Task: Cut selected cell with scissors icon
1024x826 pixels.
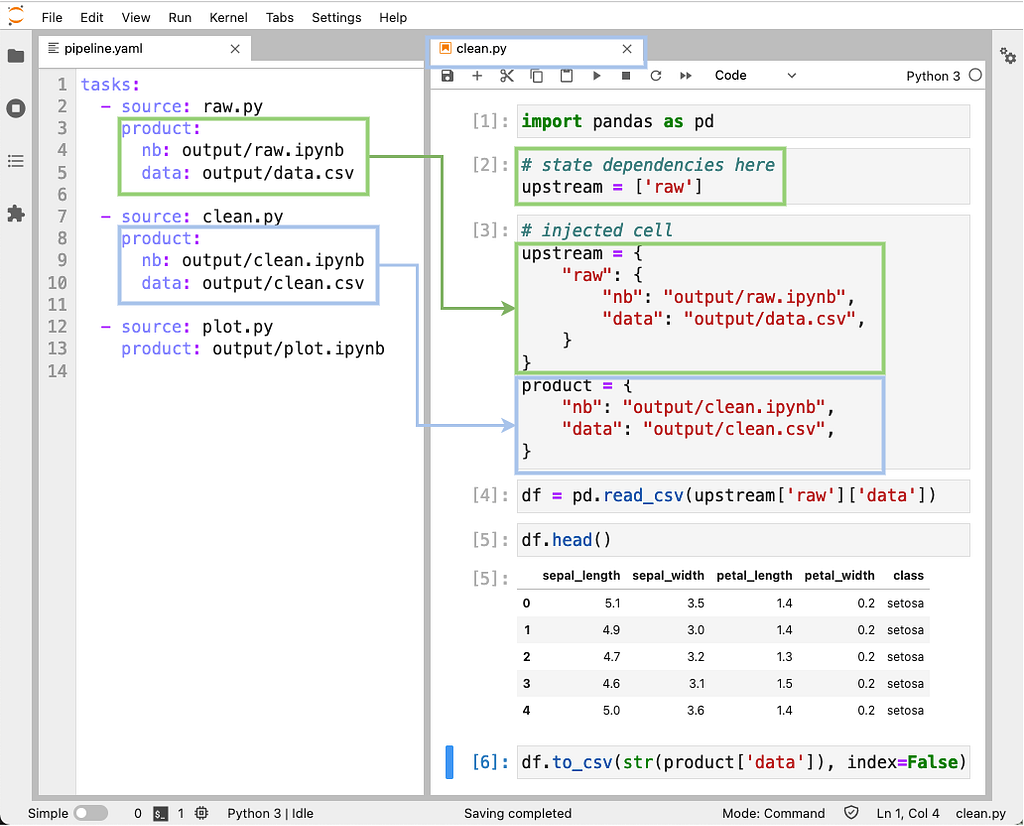Action: click(x=507, y=76)
